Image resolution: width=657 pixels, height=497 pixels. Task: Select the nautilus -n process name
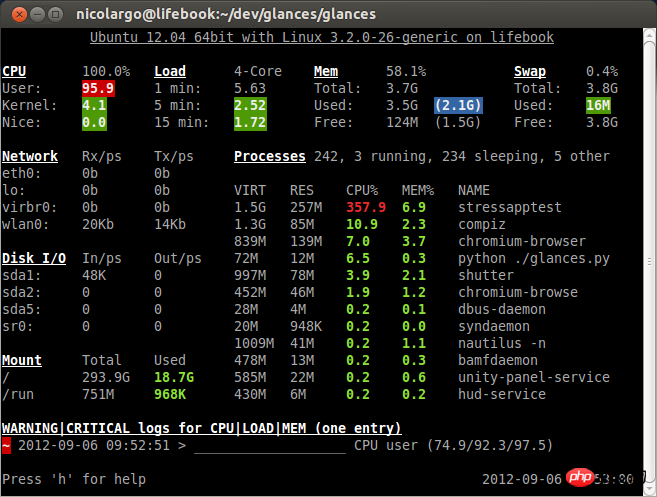click(x=502, y=343)
